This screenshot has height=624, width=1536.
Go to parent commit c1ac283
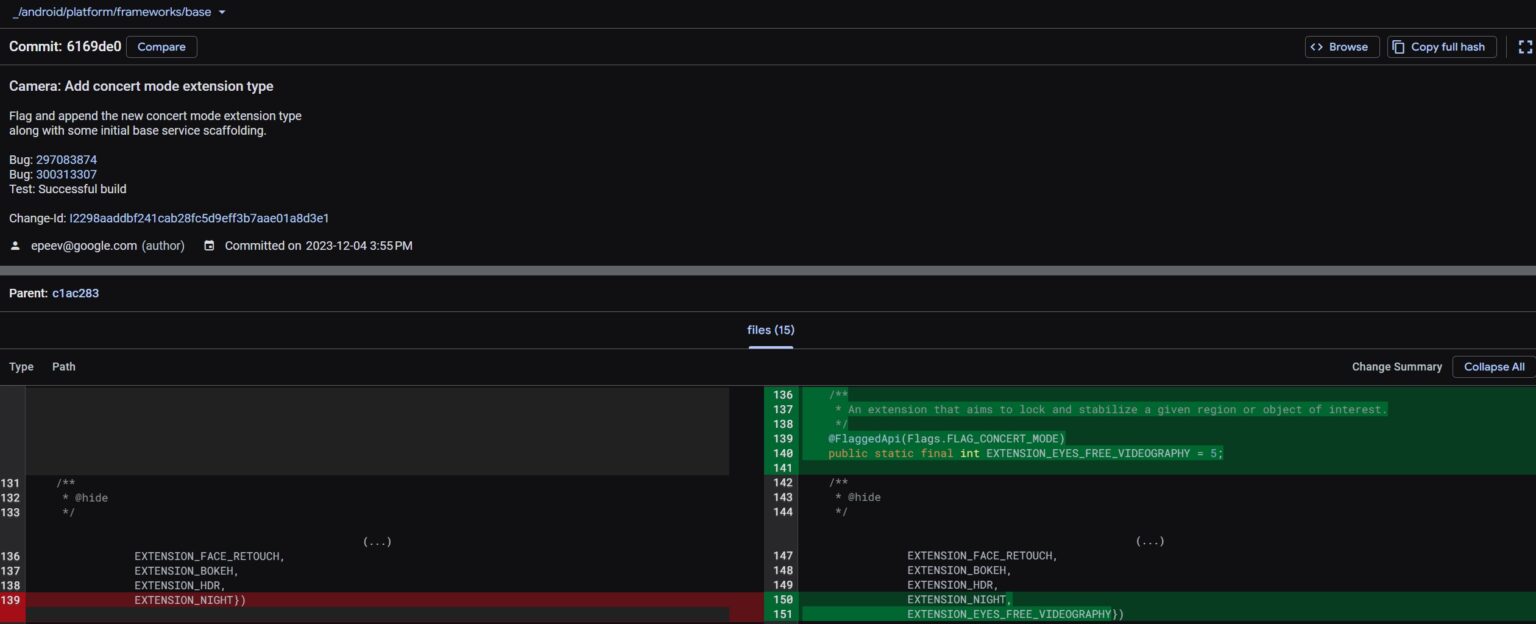[x=75, y=293]
